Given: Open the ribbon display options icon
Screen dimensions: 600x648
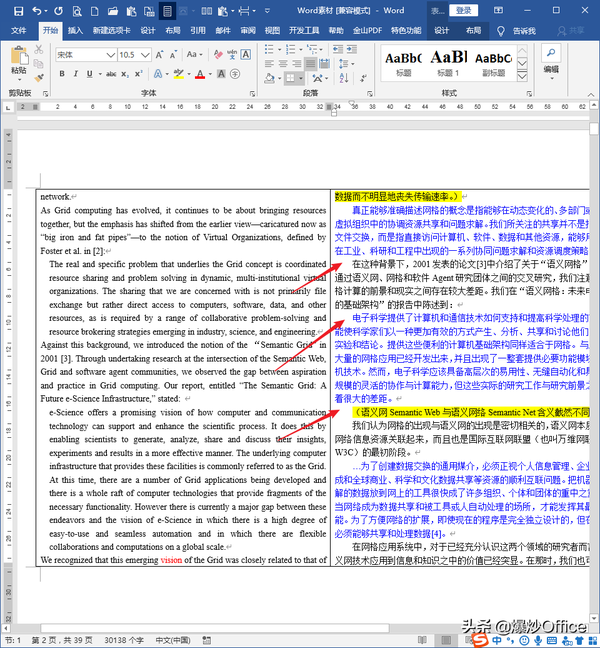Looking at the screenshot, I should click(499, 10).
